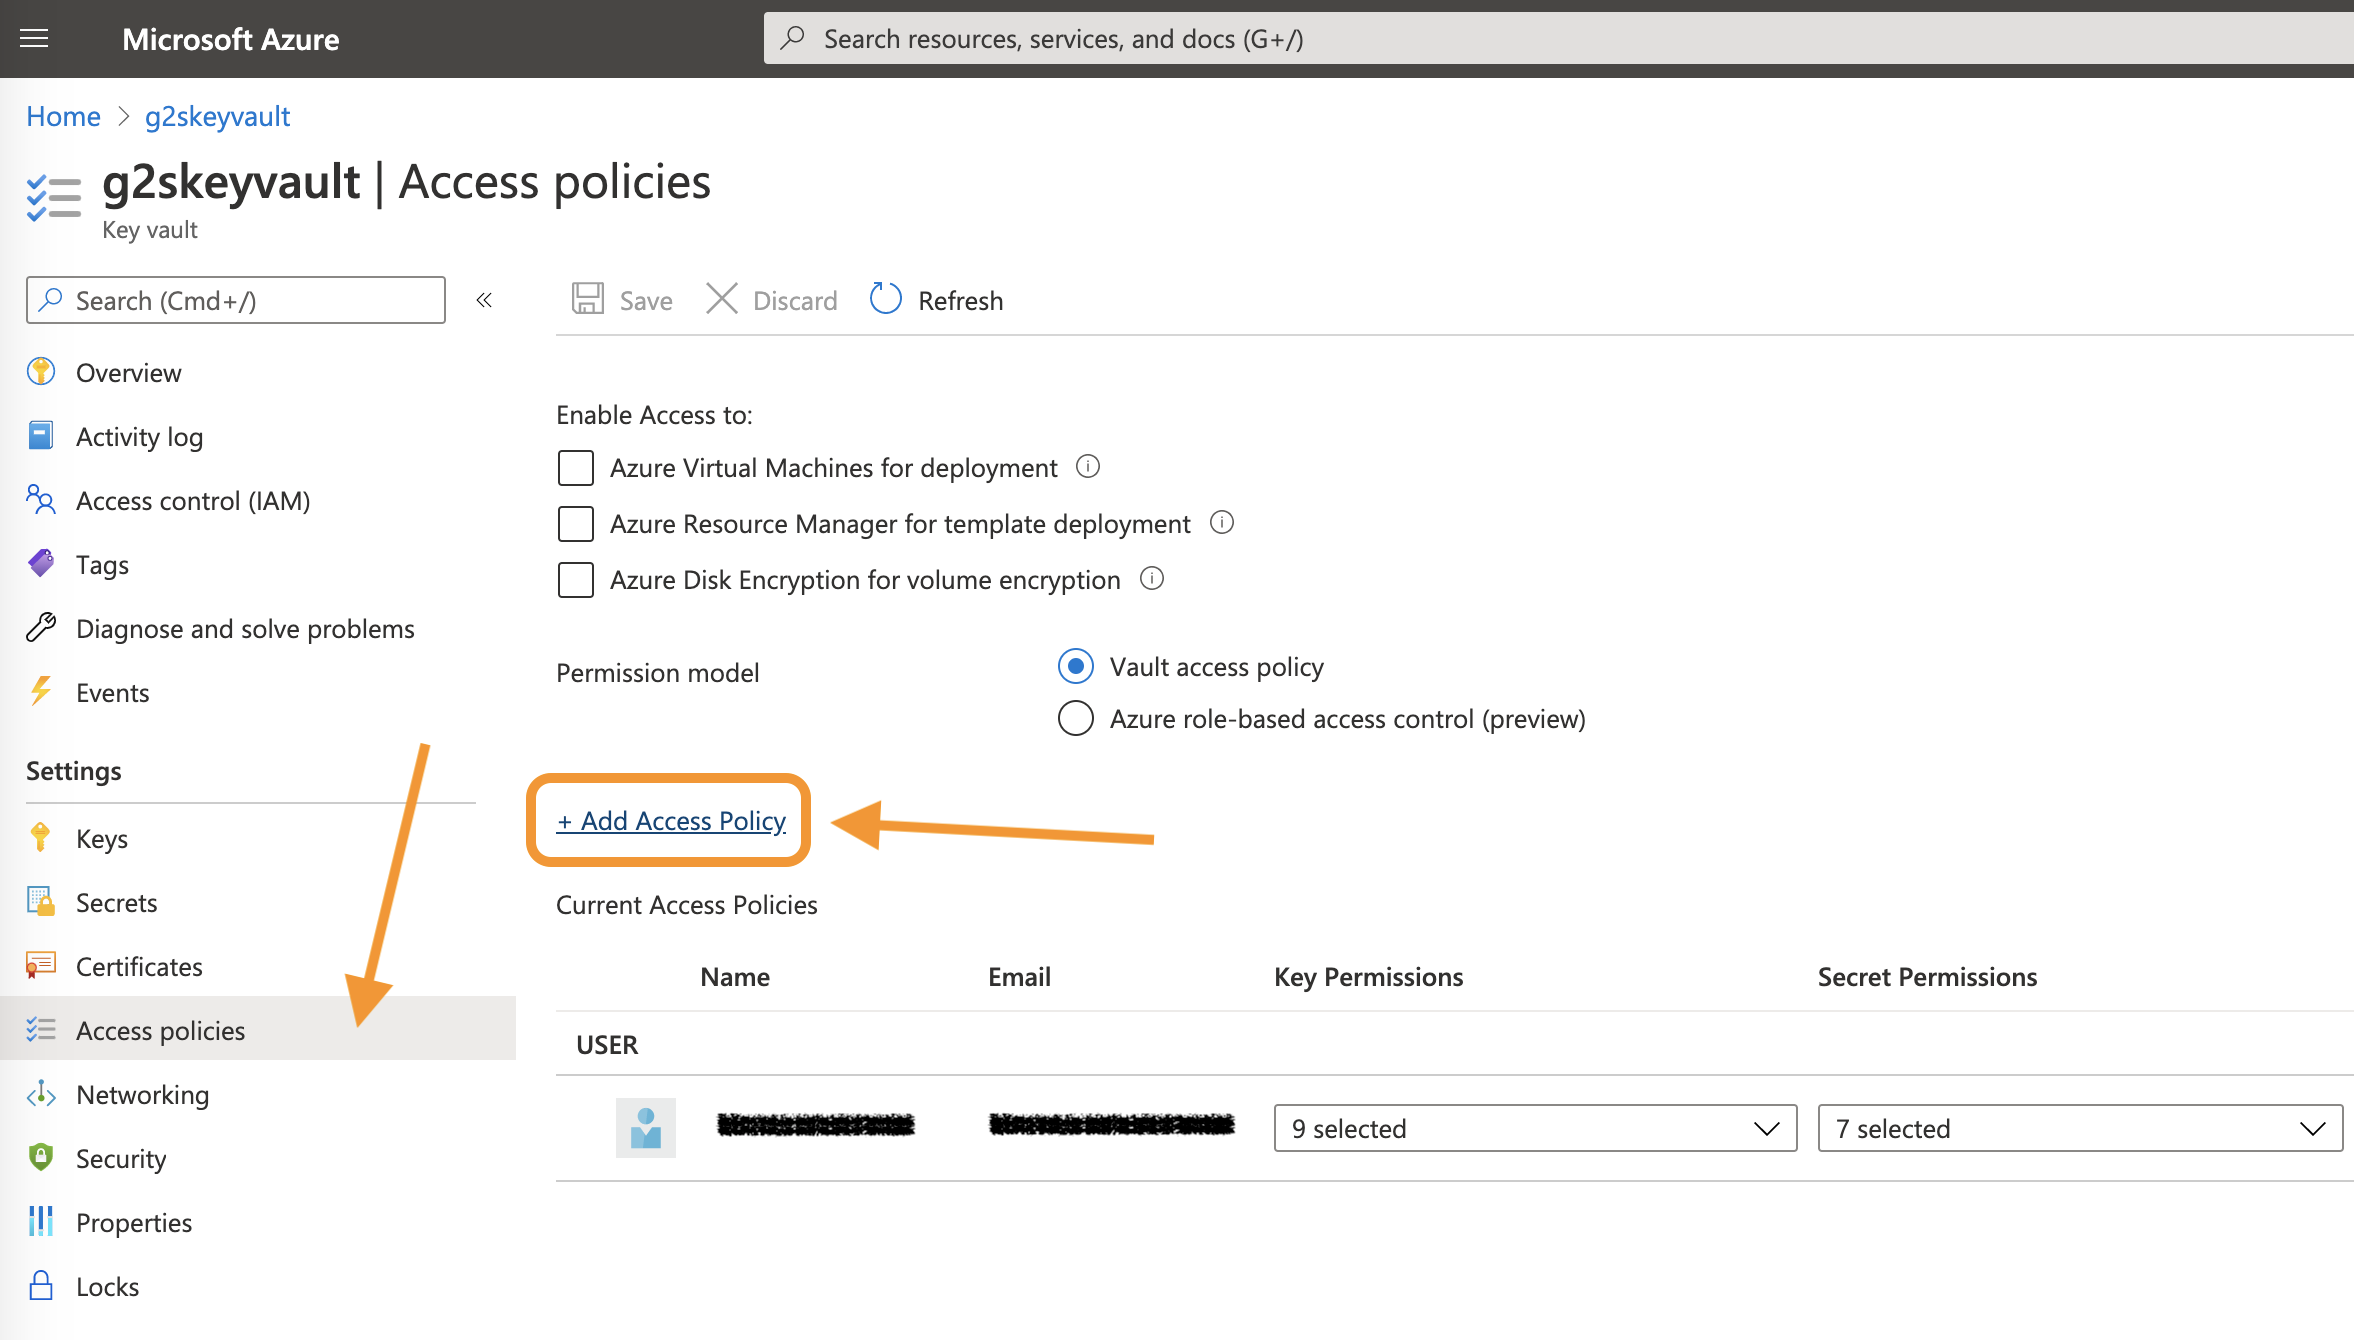Click the Locks padlock icon
Viewport: 2354px width, 1340px height.
click(41, 1286)
